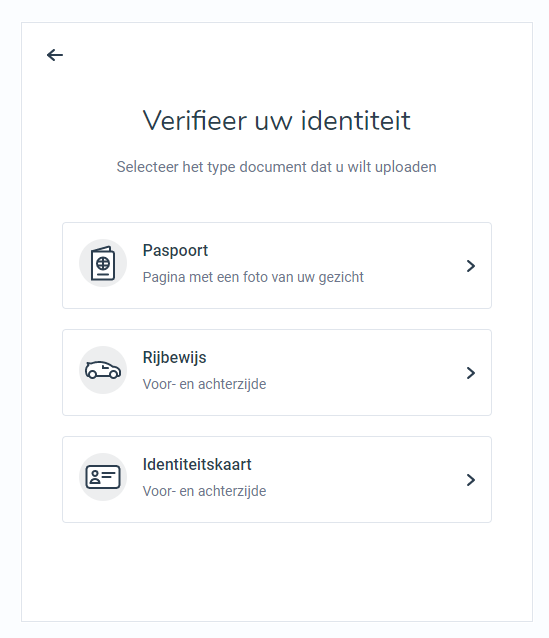
Task: Click the passport booklet icon
Action: point(103,263)
